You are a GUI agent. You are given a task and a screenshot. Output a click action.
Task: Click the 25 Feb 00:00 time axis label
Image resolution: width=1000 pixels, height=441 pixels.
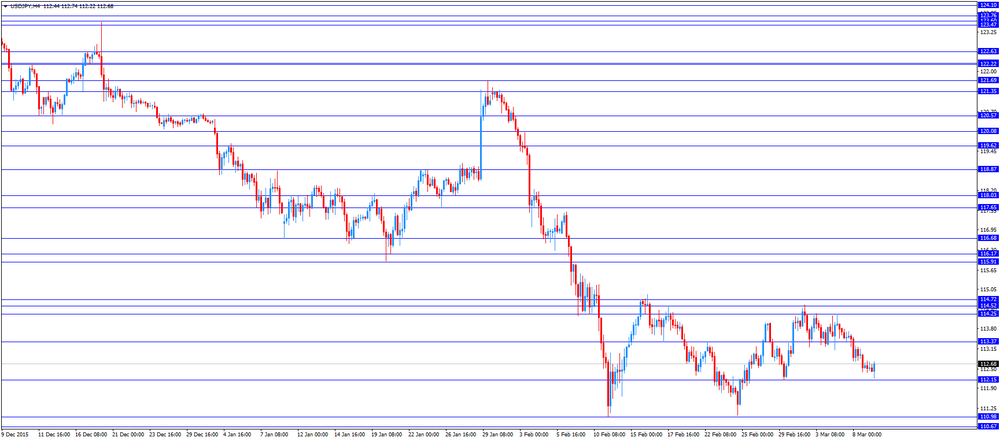coord(757,435)
